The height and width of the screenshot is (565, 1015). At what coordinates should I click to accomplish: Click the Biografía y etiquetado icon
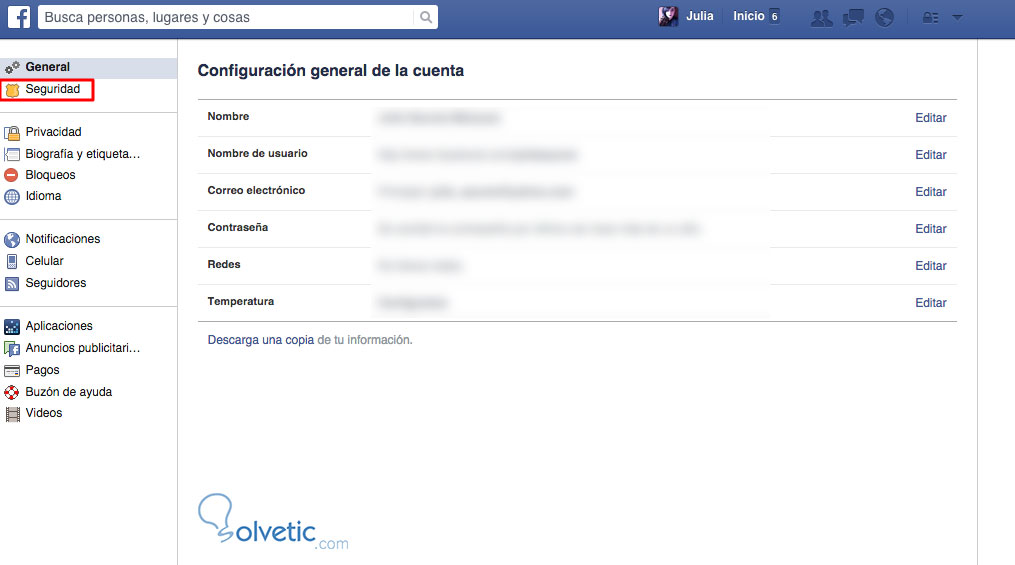(x=12, y=155)
